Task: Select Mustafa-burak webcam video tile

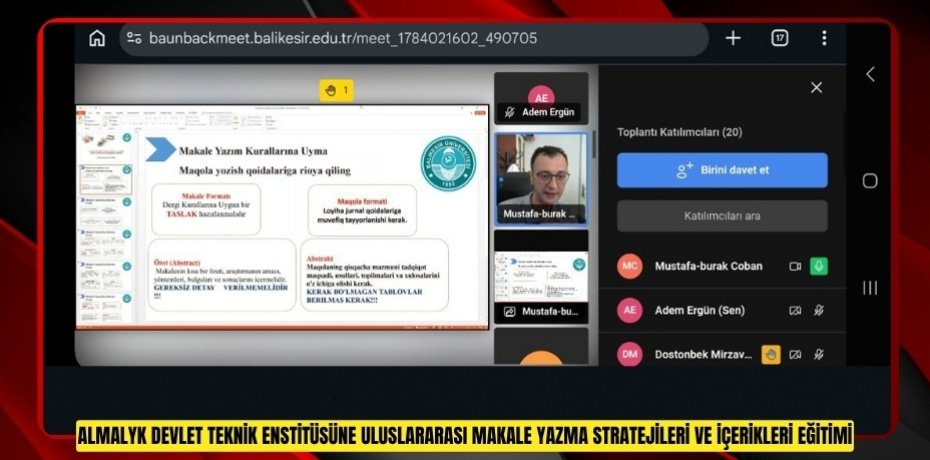Action: 541,178
